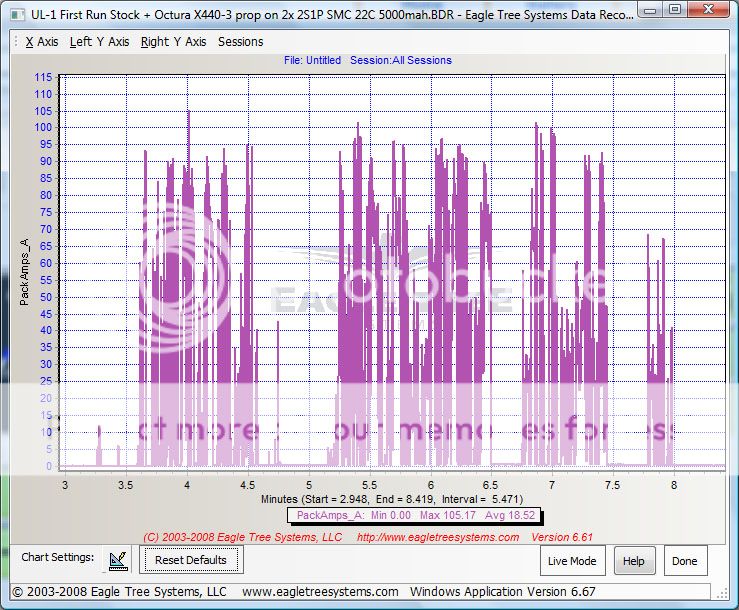The height and width of the screenshot is (610, 739).
Task: Click the menu bar drag grip handle
Action: (x=13, y=42)
